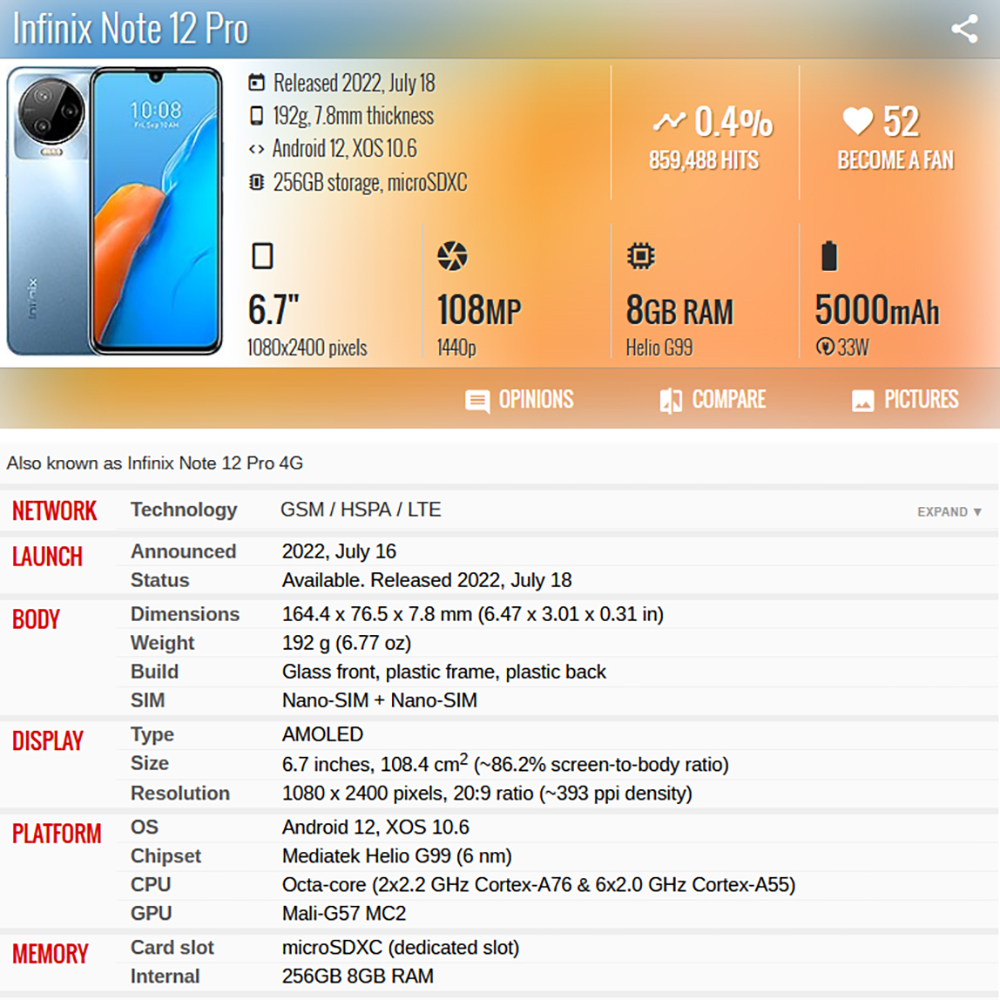The image size is (1000, 1000).
Task: Click the Nano-SIM + Nano-SIM value
Action: [x=380, y=700]
